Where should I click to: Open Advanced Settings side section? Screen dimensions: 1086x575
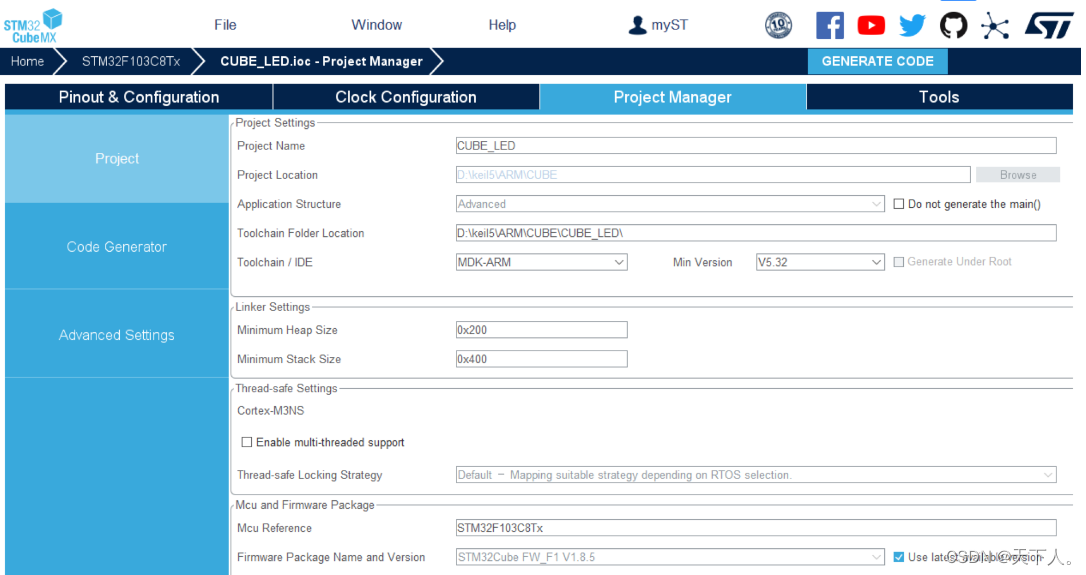[117, 335]
